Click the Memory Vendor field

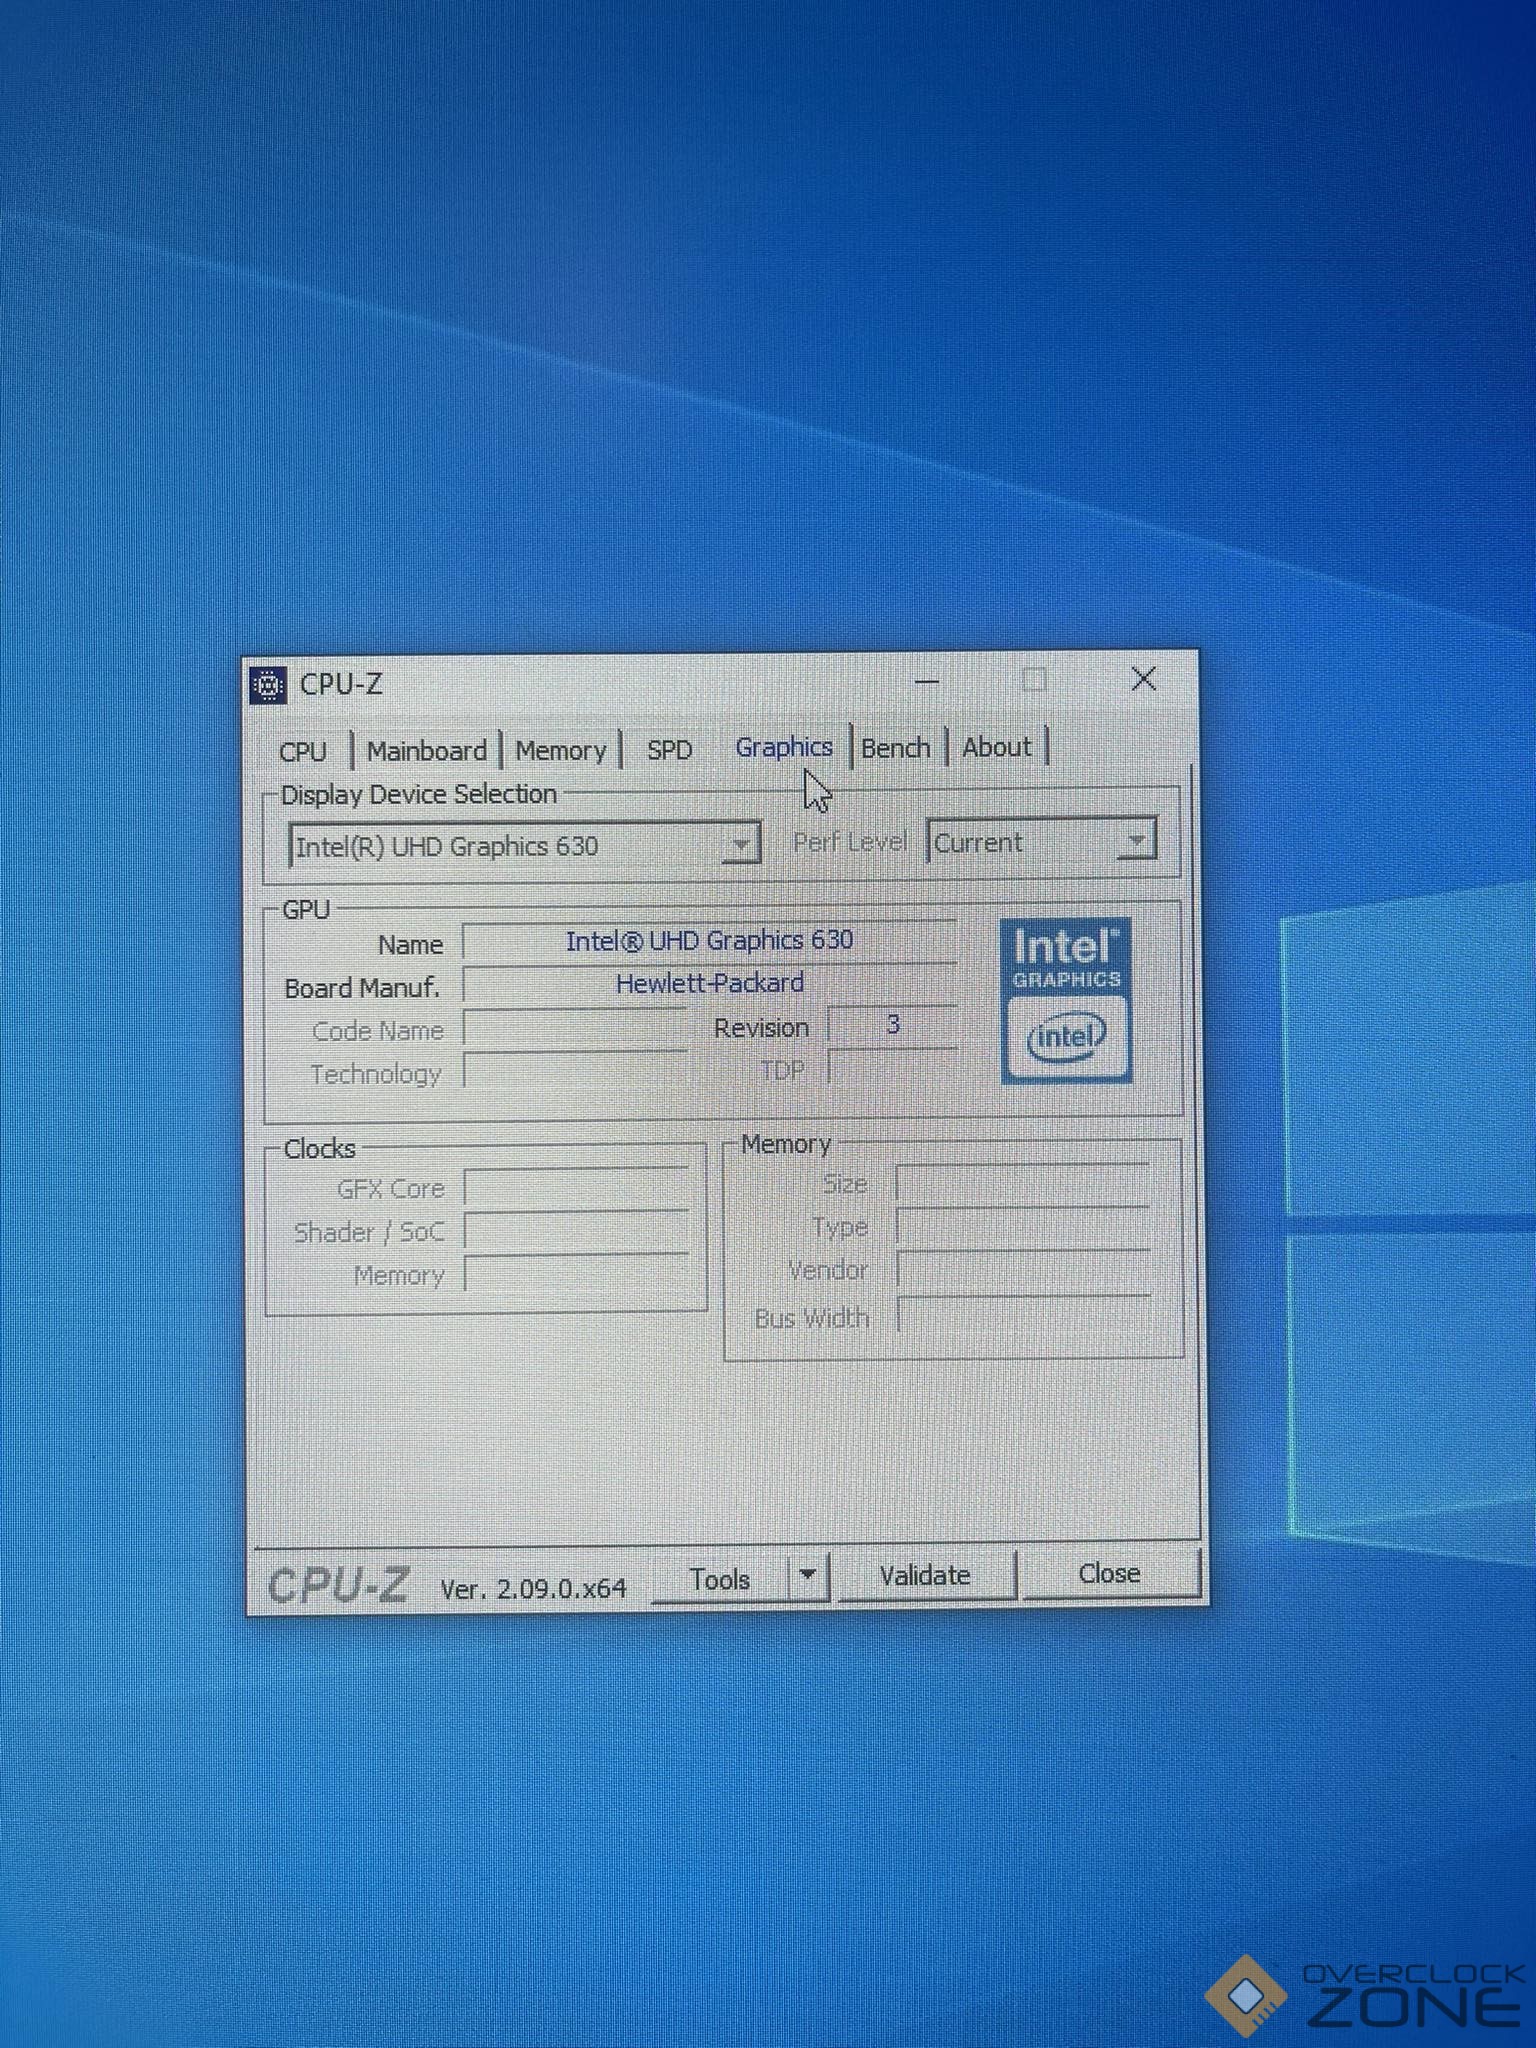pos(1023,1270)
